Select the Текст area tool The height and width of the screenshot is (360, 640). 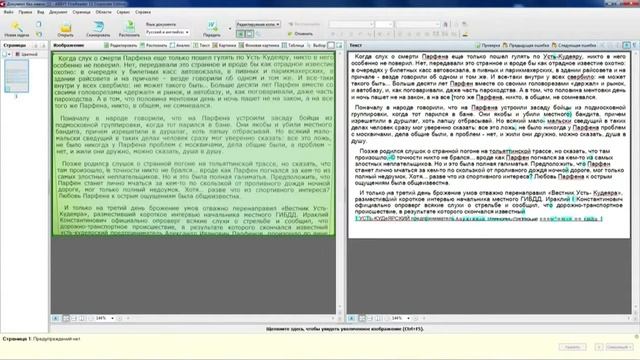(x=202, y=45)
